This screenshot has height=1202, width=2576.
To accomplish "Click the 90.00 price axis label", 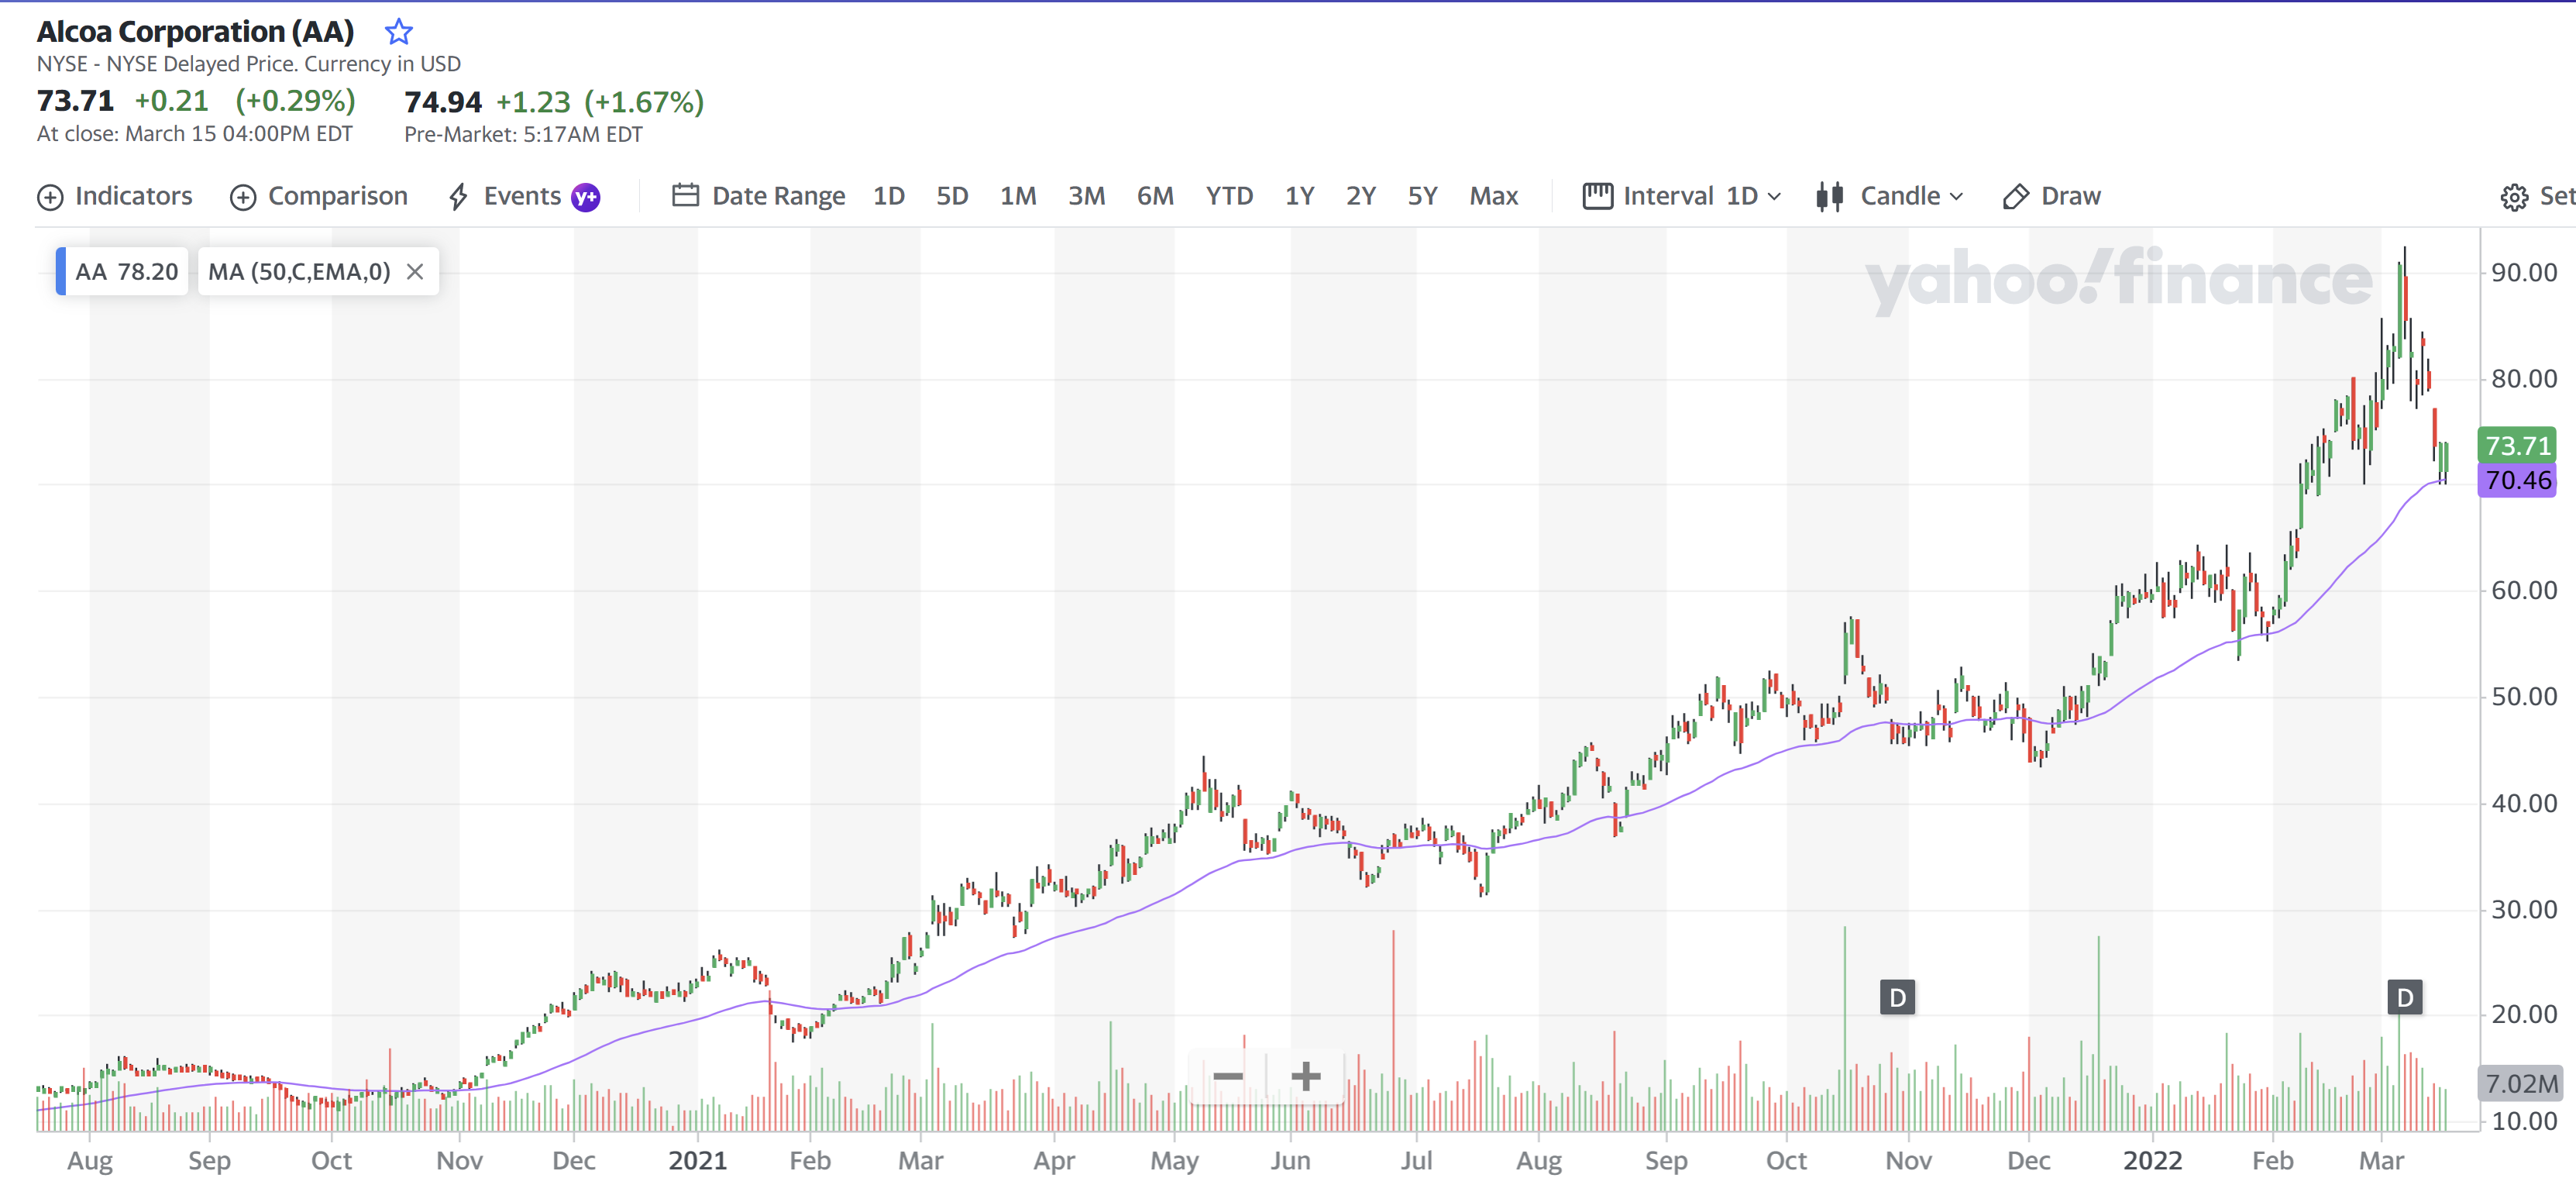I will 2523,272.
